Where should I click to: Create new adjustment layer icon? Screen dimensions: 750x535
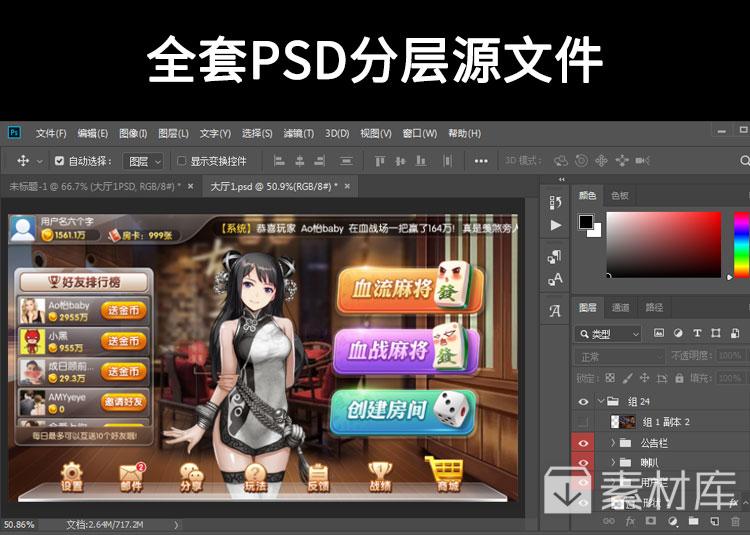[673, 521]
